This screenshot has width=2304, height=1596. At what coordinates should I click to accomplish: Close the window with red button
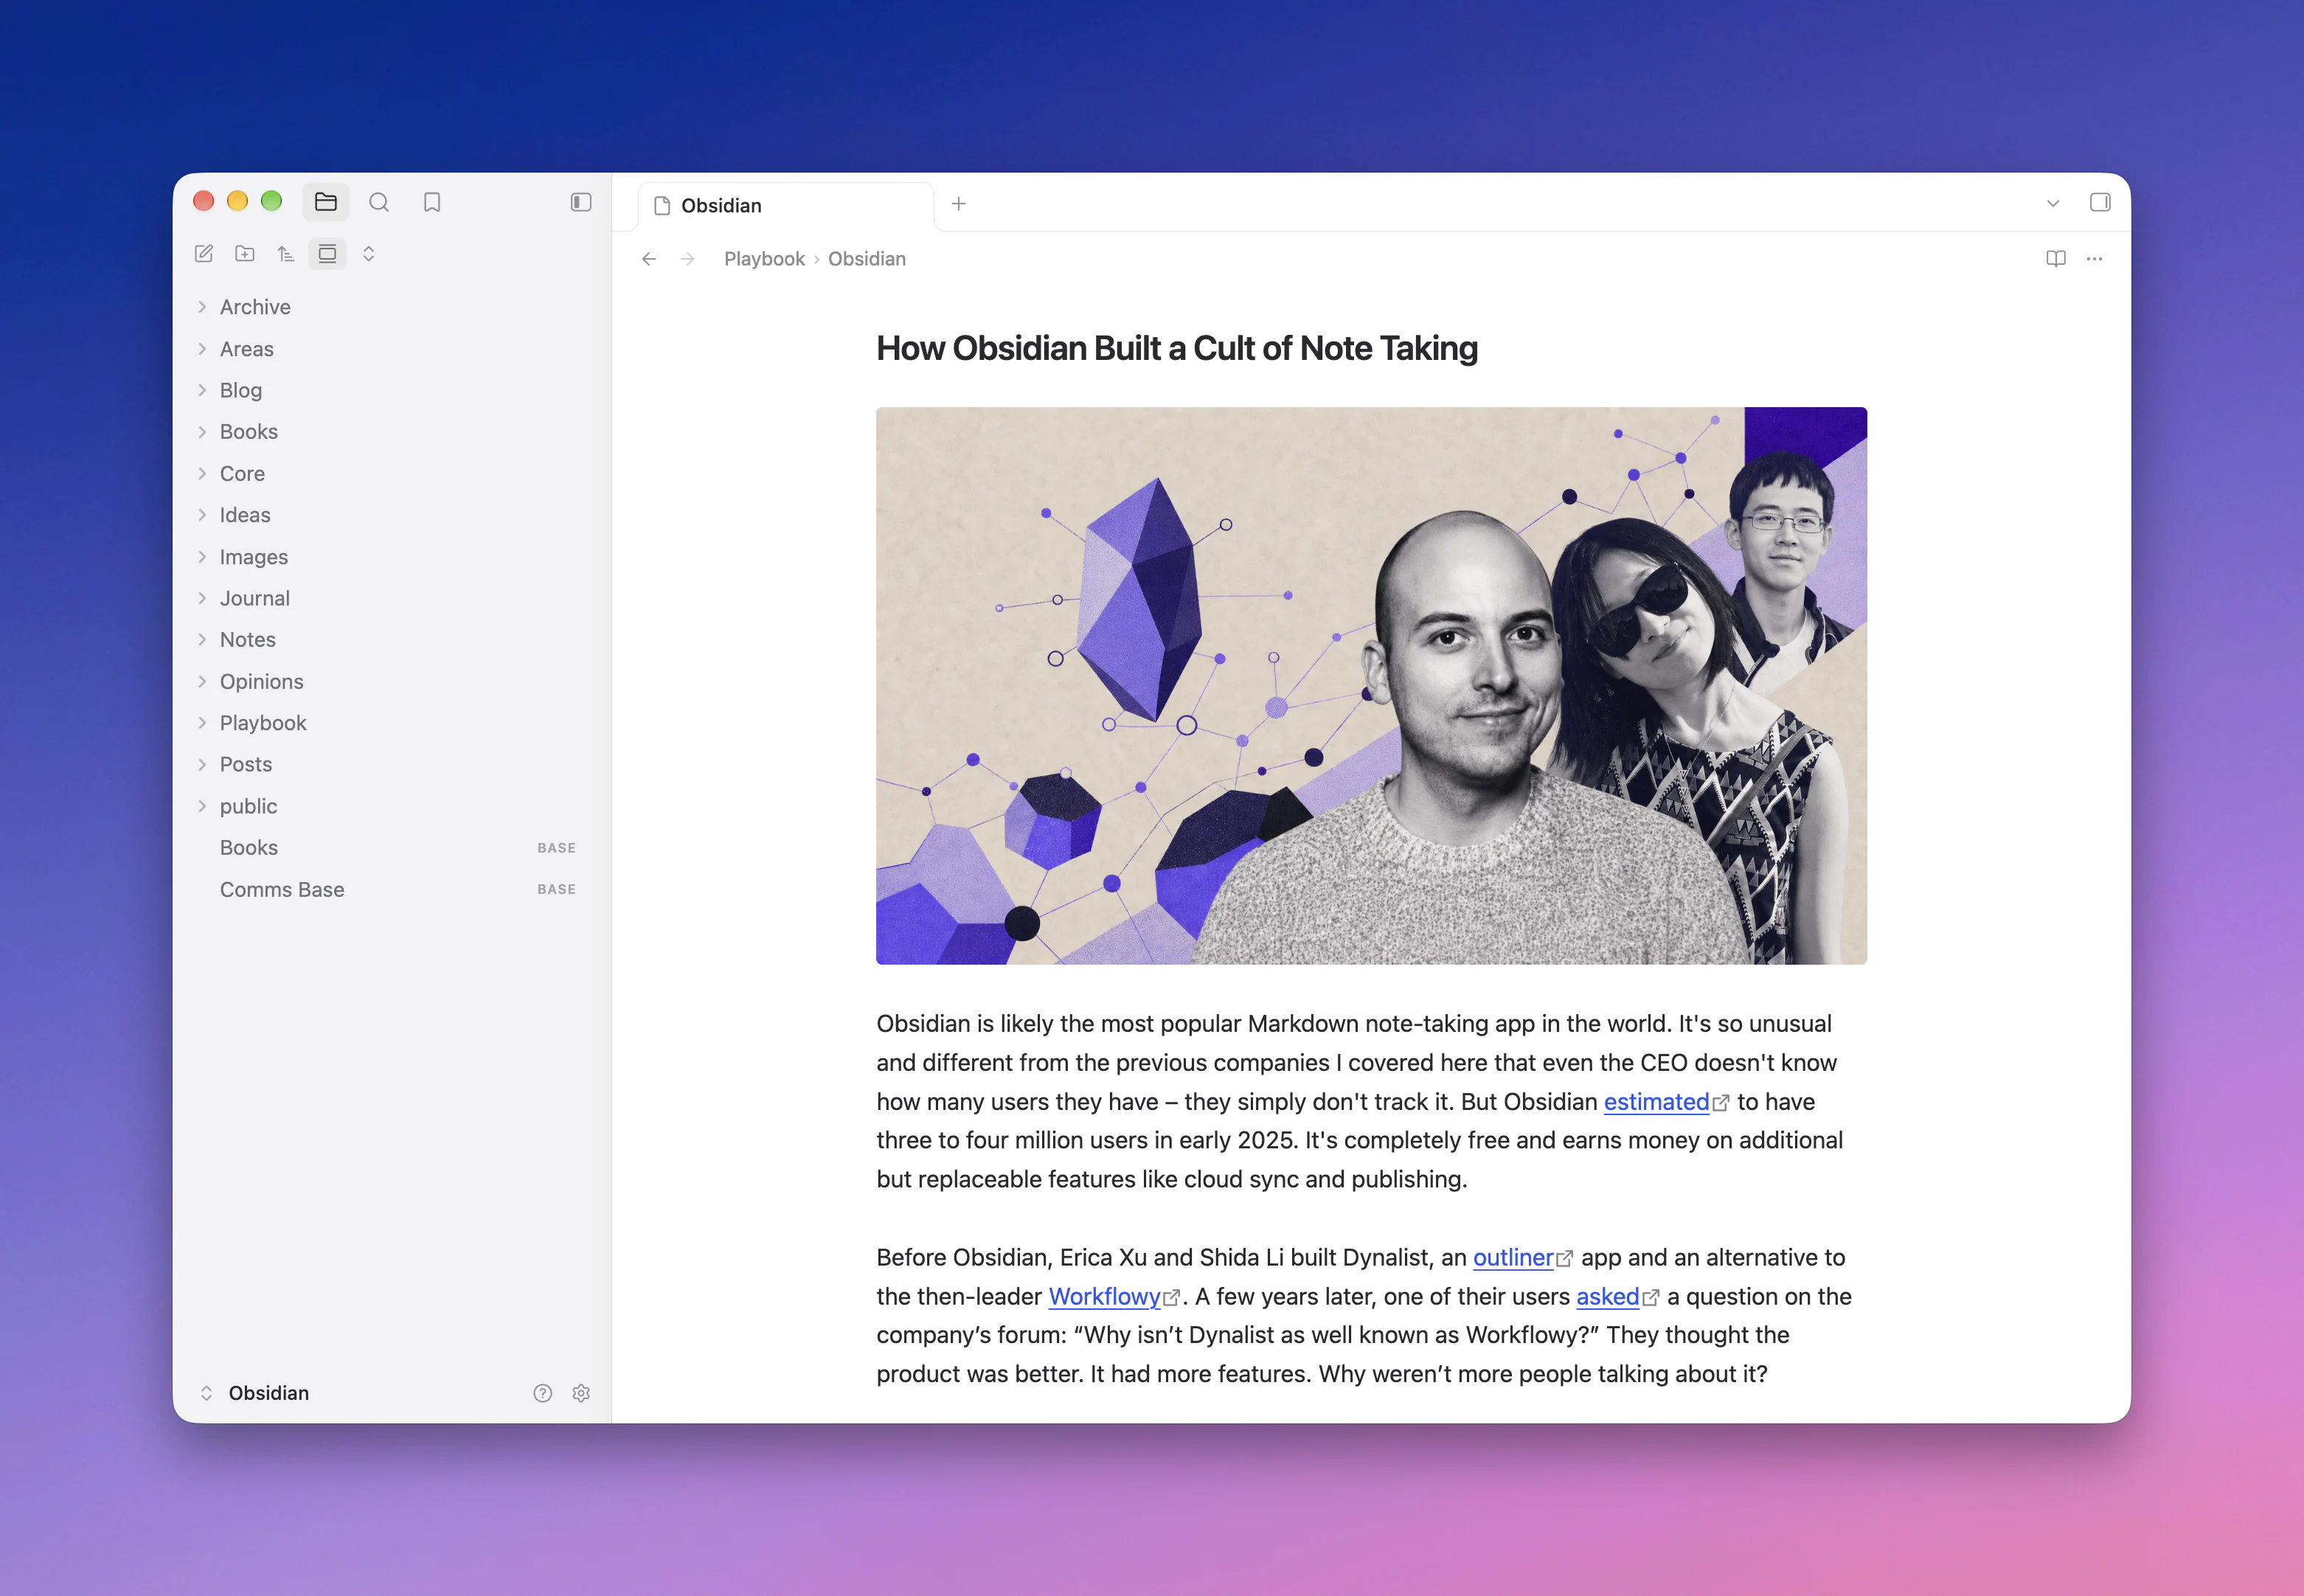204,201
